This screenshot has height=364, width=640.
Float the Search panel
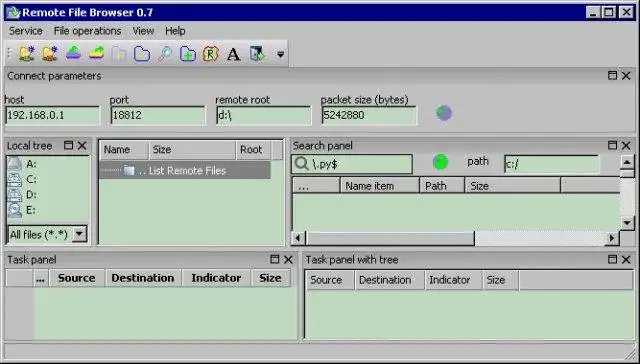tap(612, 145)
